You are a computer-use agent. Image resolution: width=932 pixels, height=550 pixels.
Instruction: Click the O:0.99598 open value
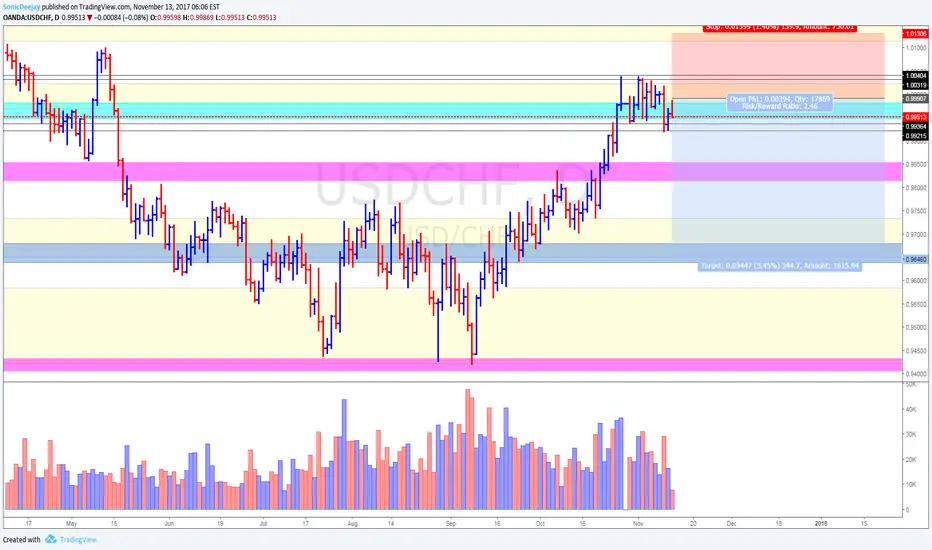click(165, 18)
